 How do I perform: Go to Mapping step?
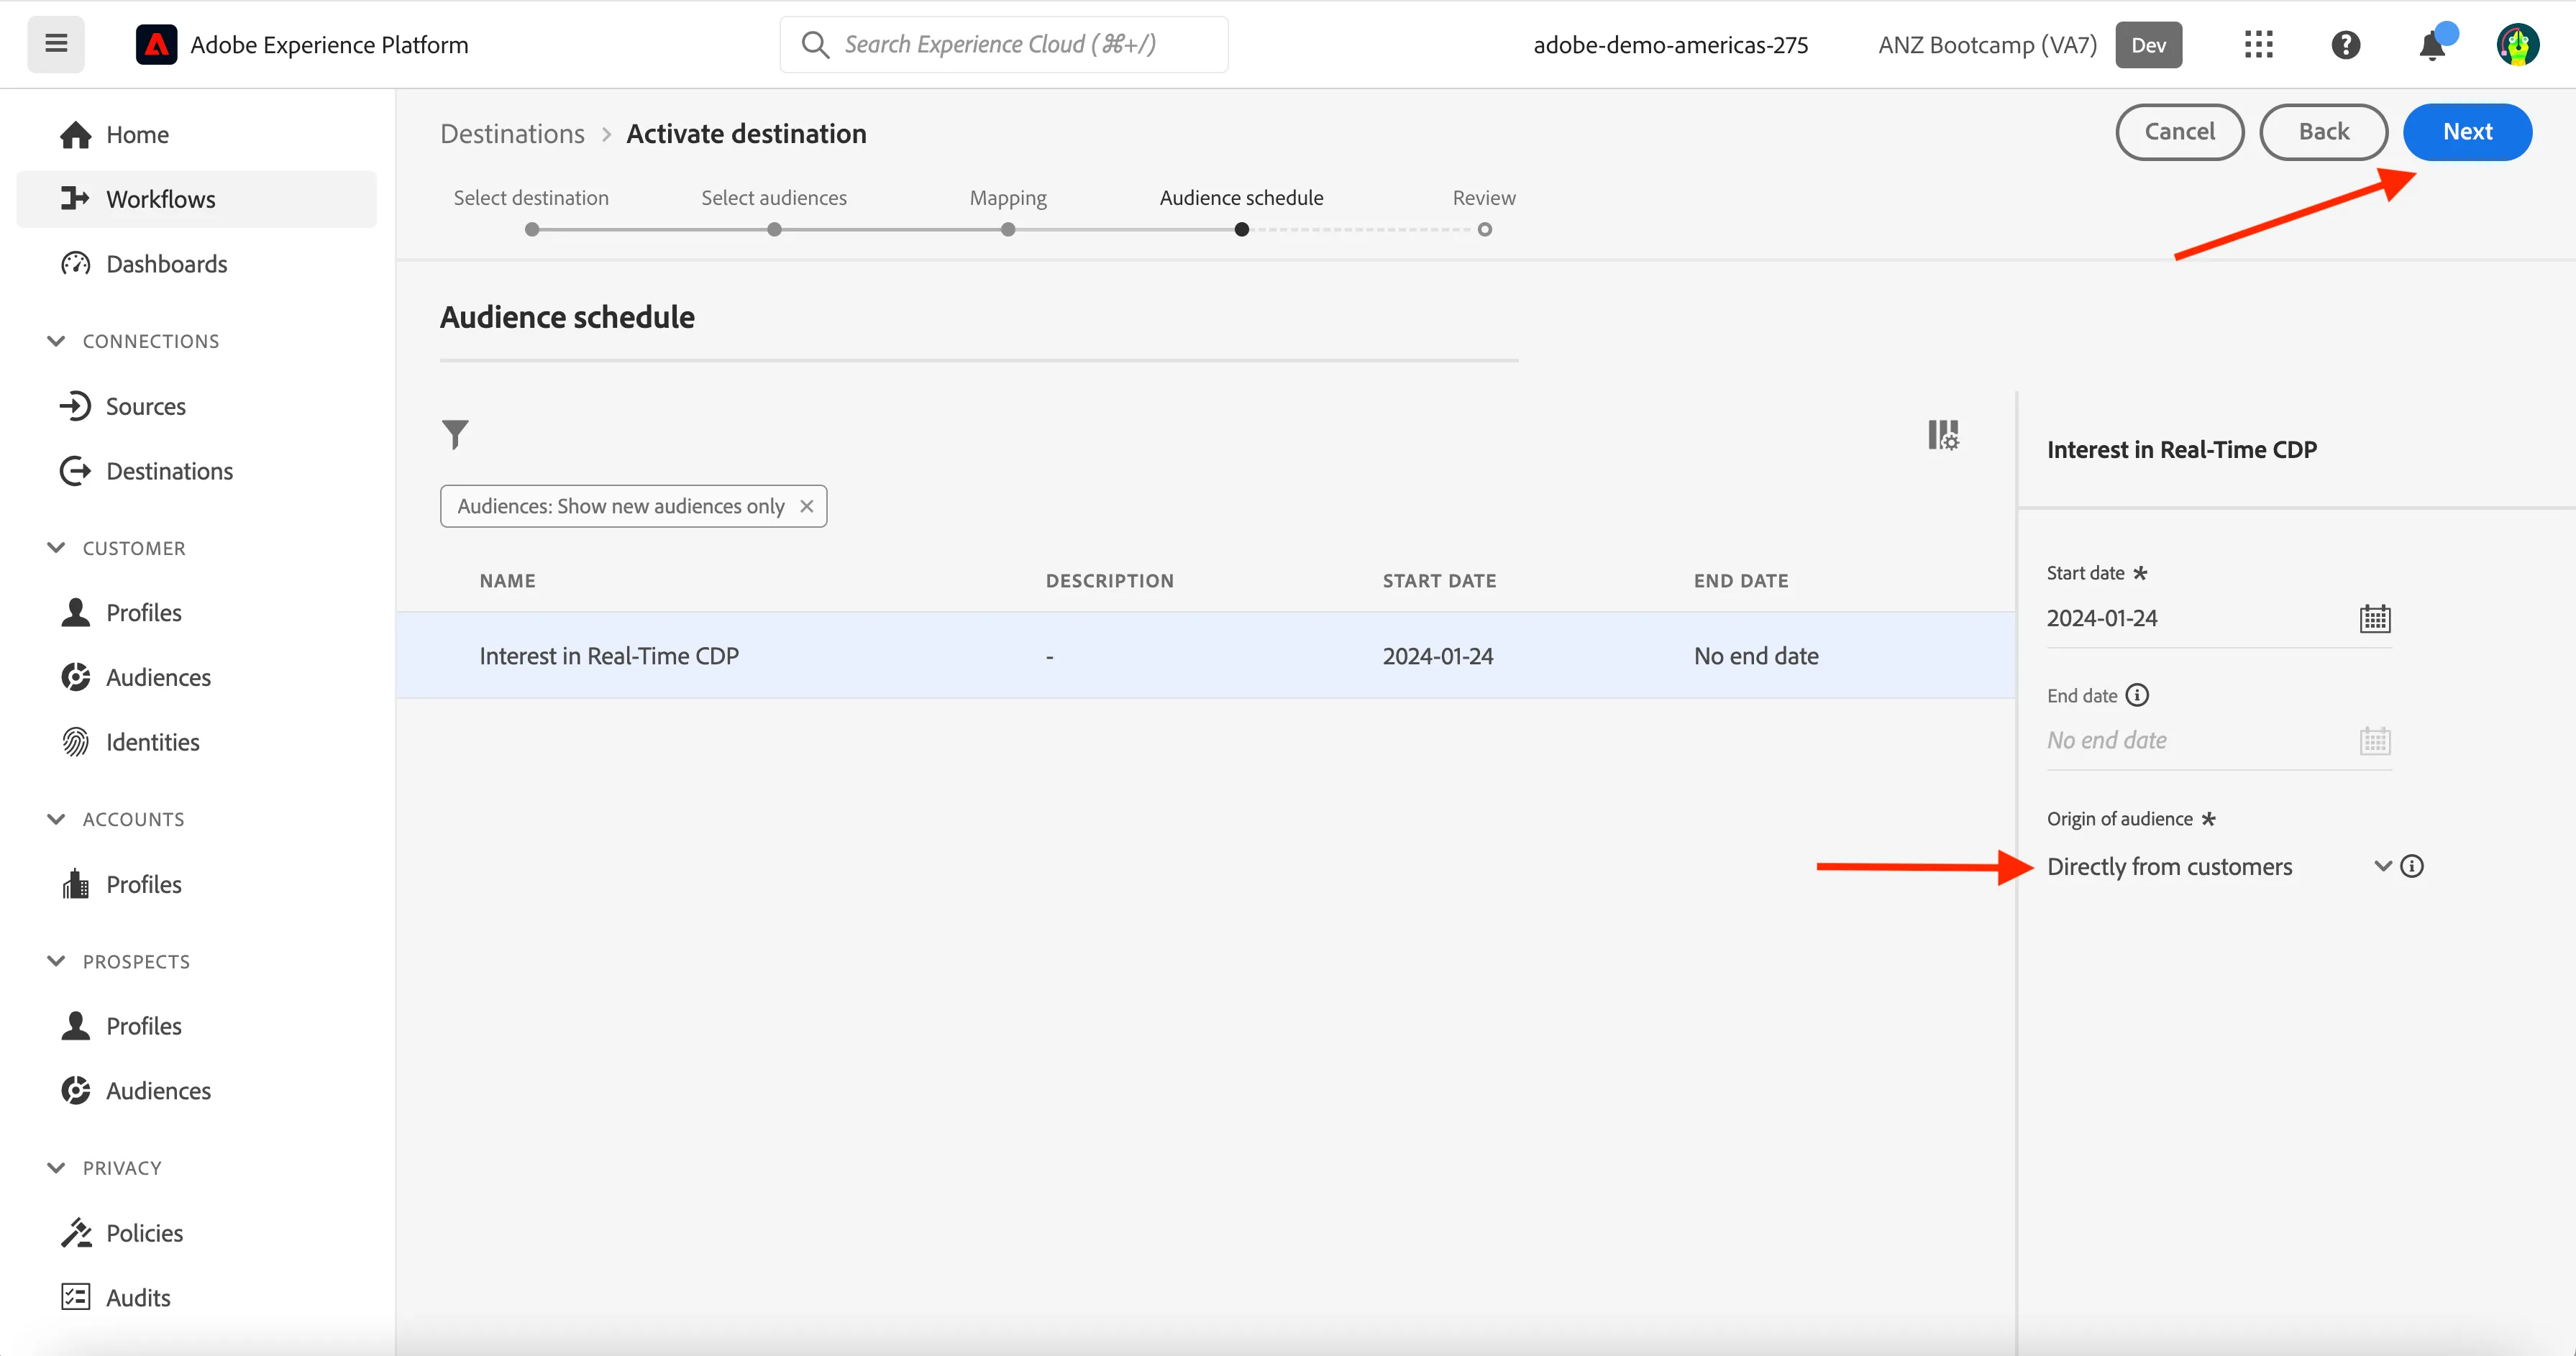coord(1008,212)
